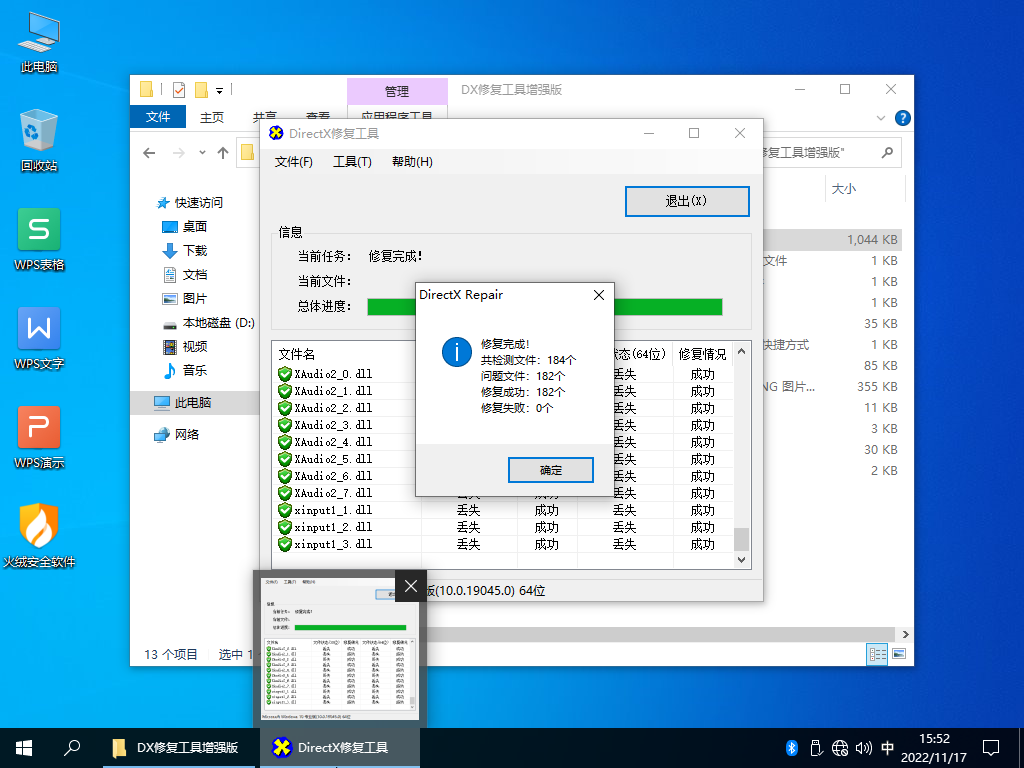Viewport: 1024px width, 768px height.
Task: Go back in File Explorer
Action: [150, 153]
